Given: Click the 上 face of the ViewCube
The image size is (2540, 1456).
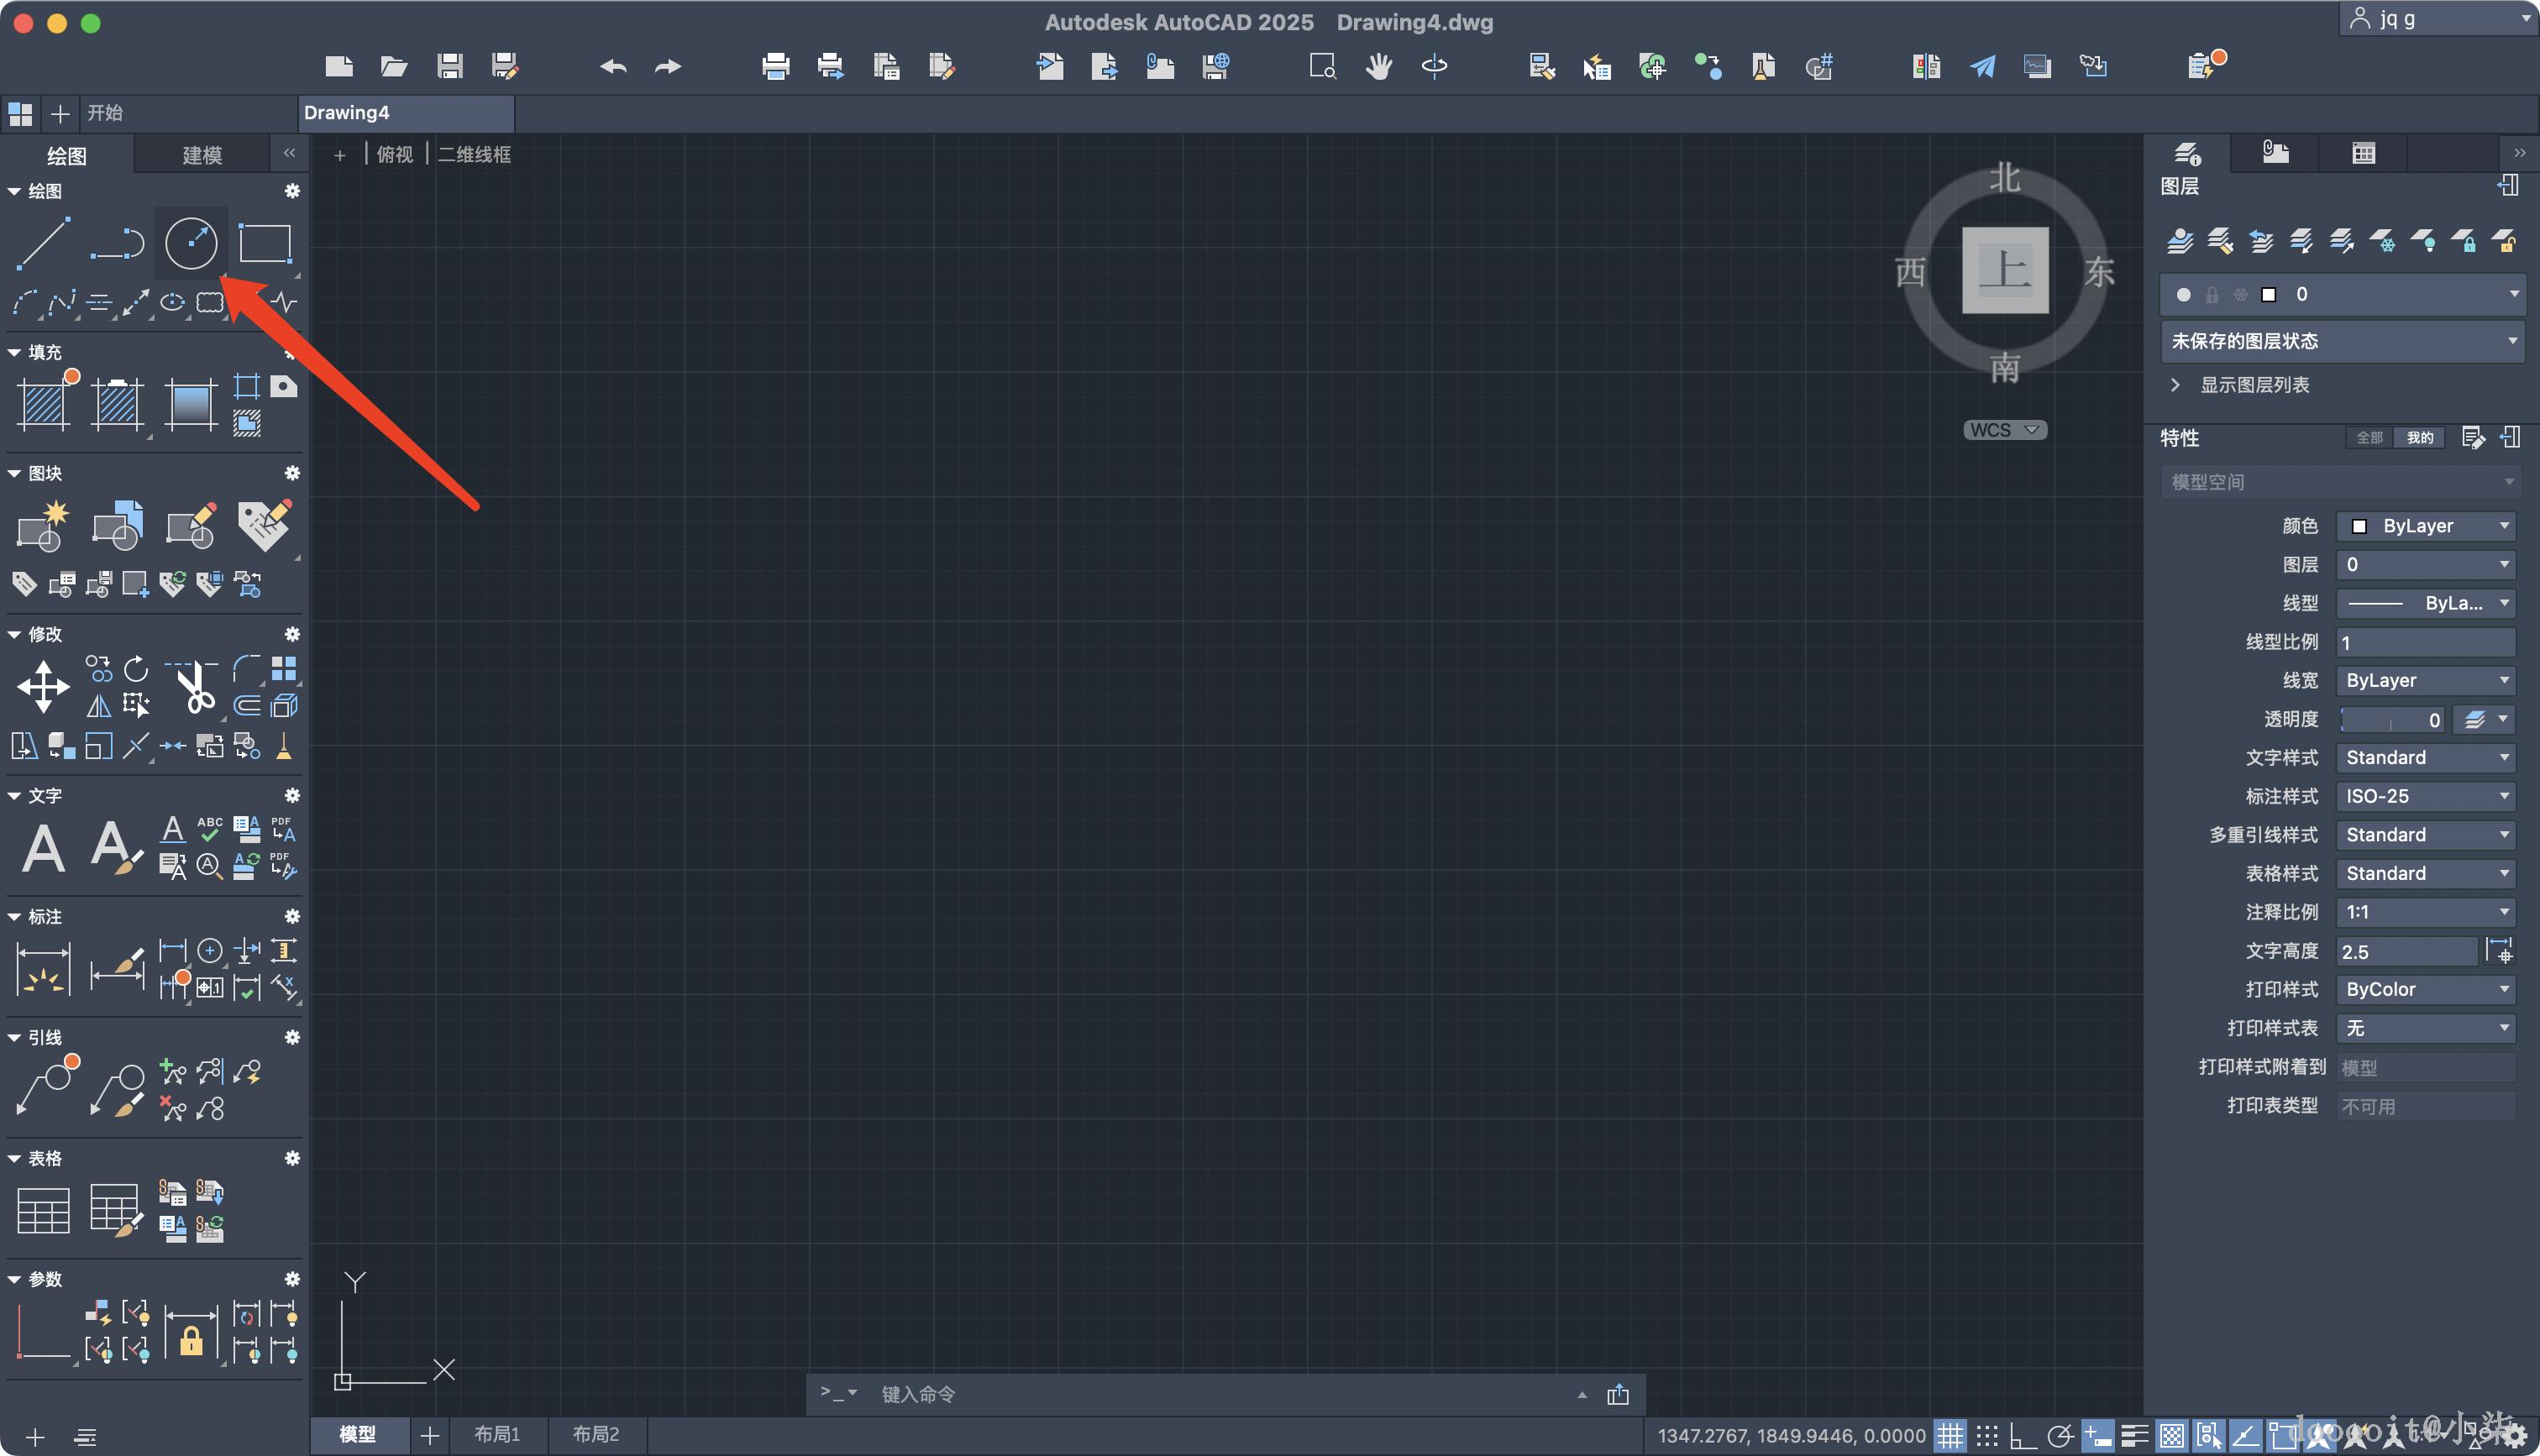Looking at the screenshot, I should 2004,270.
